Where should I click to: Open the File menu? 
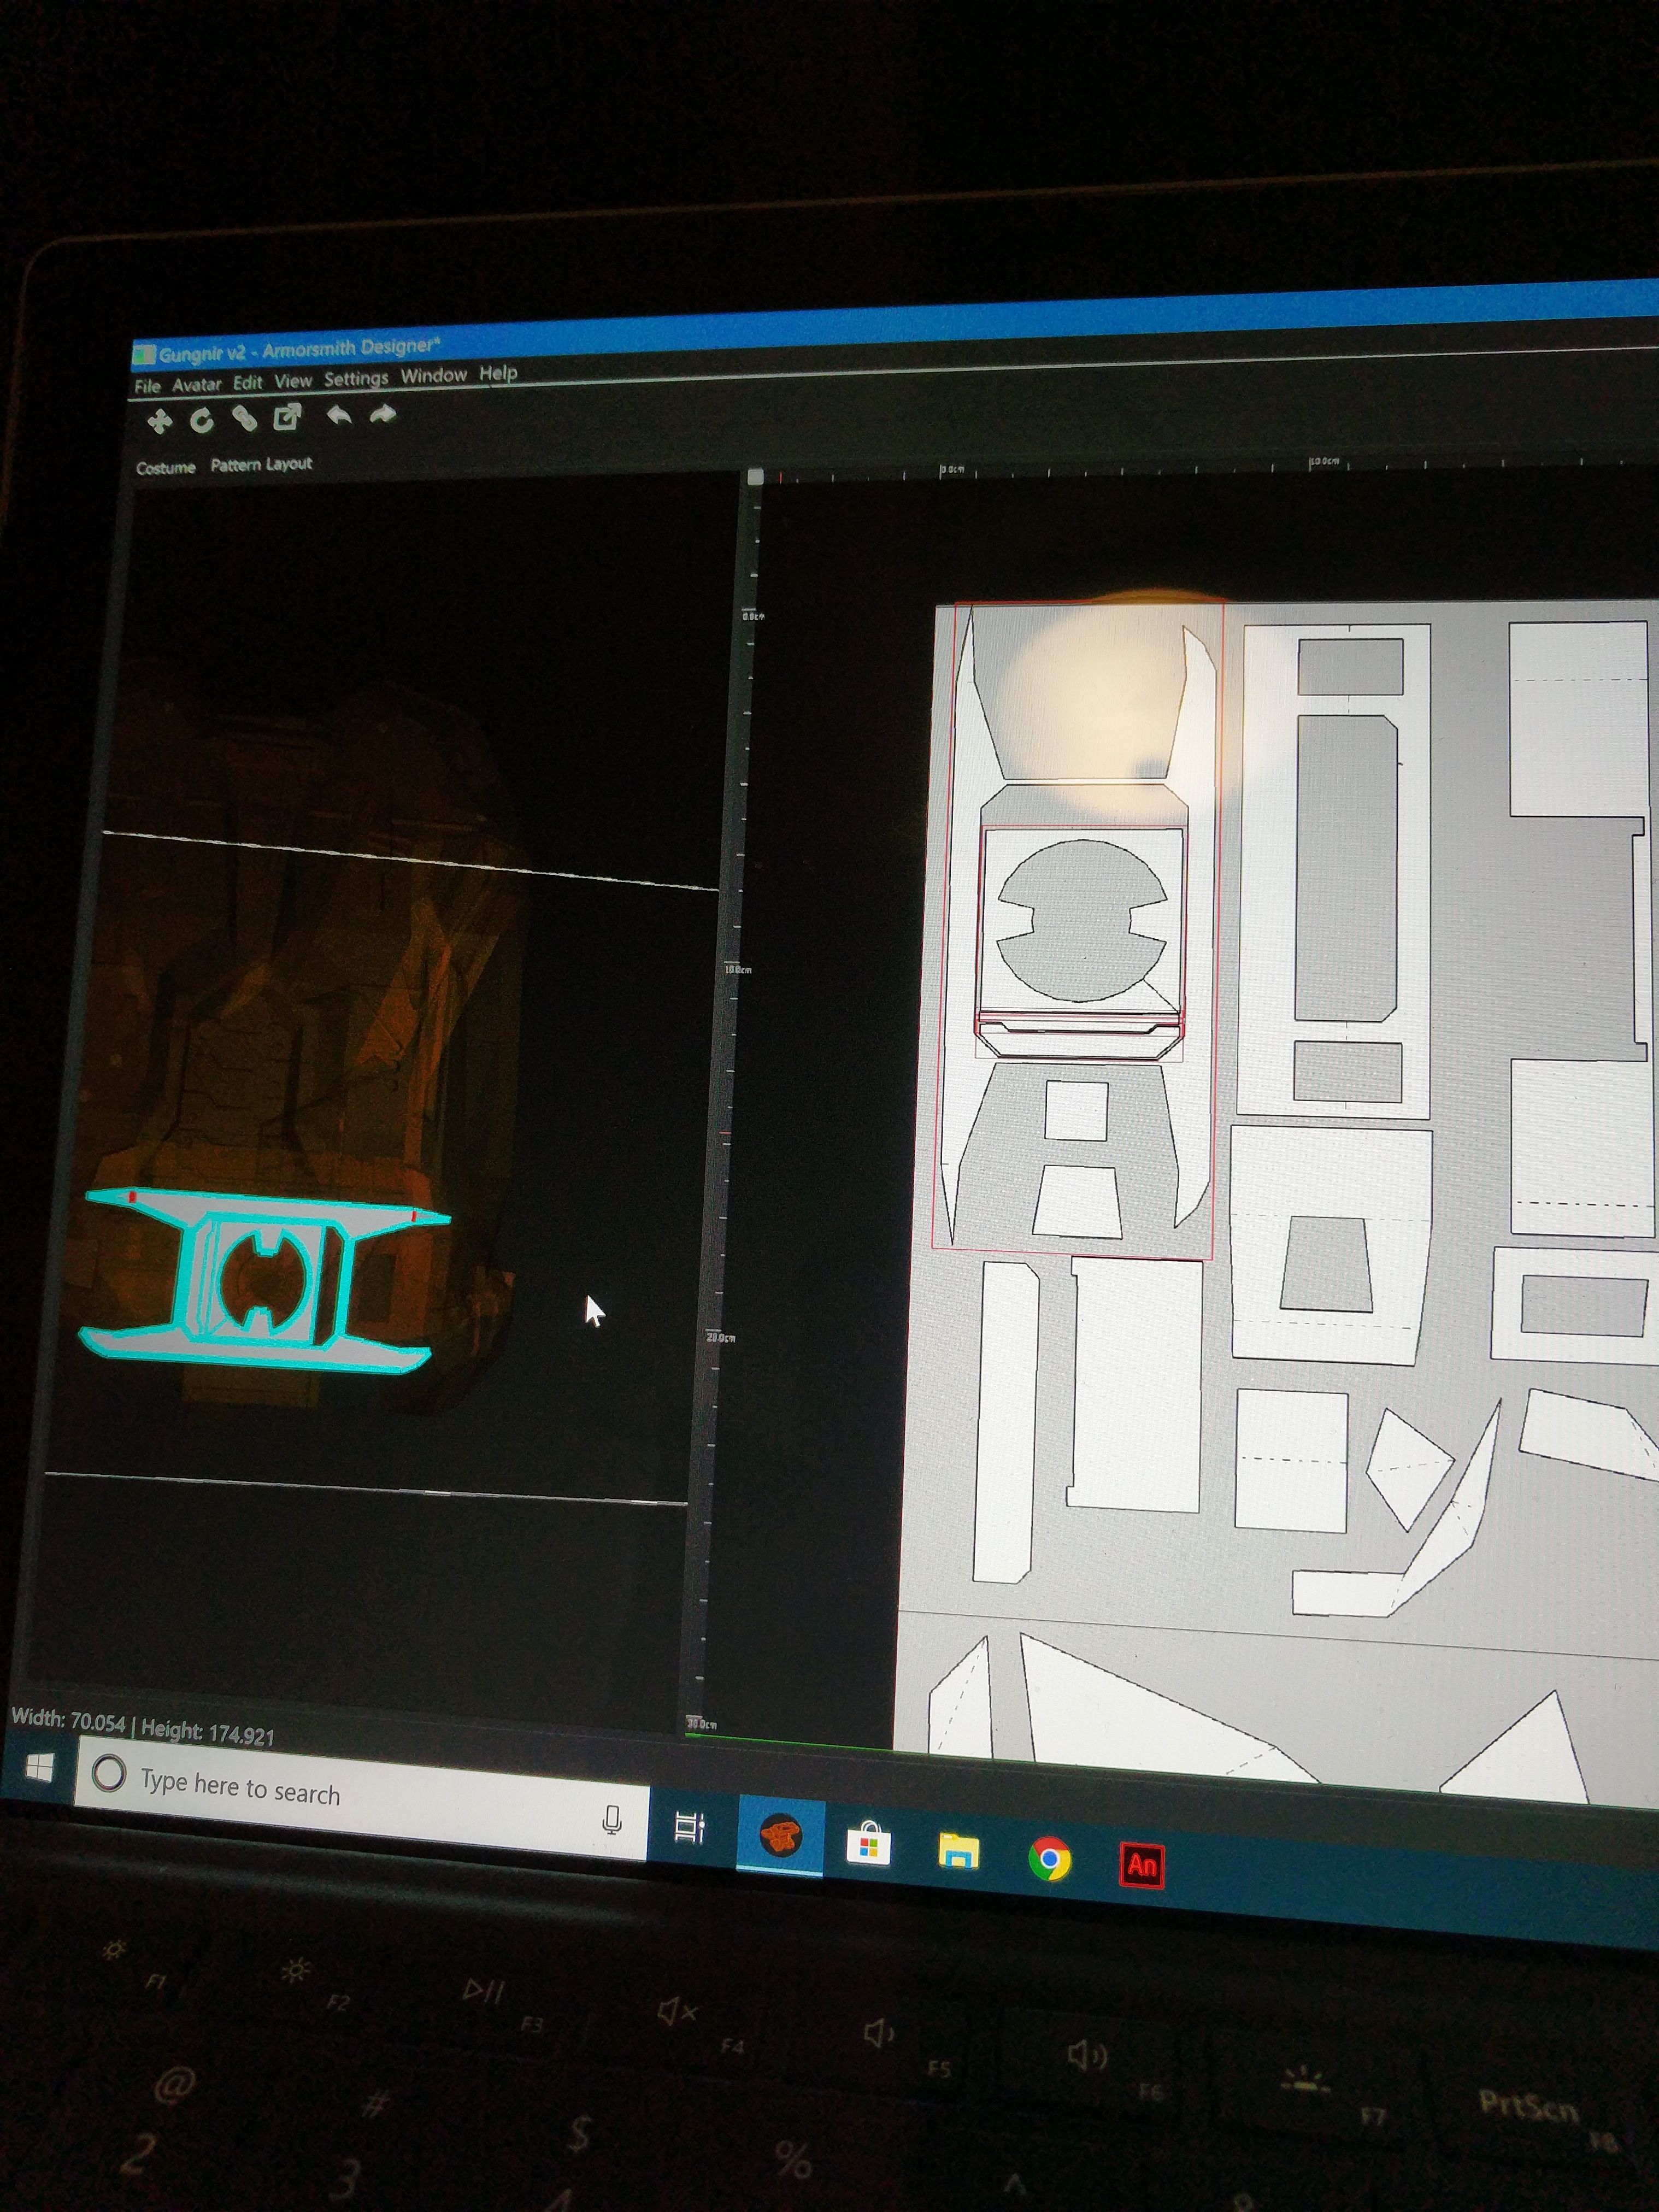tap(147, 386)
